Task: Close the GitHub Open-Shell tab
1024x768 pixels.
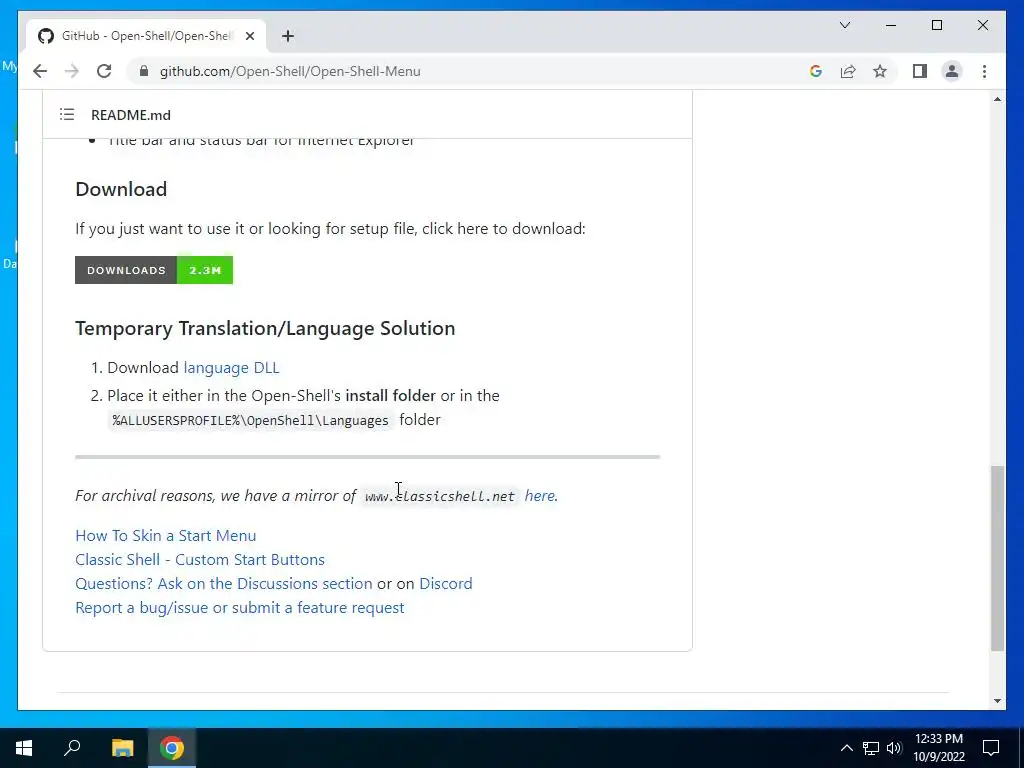Action: 249,36
